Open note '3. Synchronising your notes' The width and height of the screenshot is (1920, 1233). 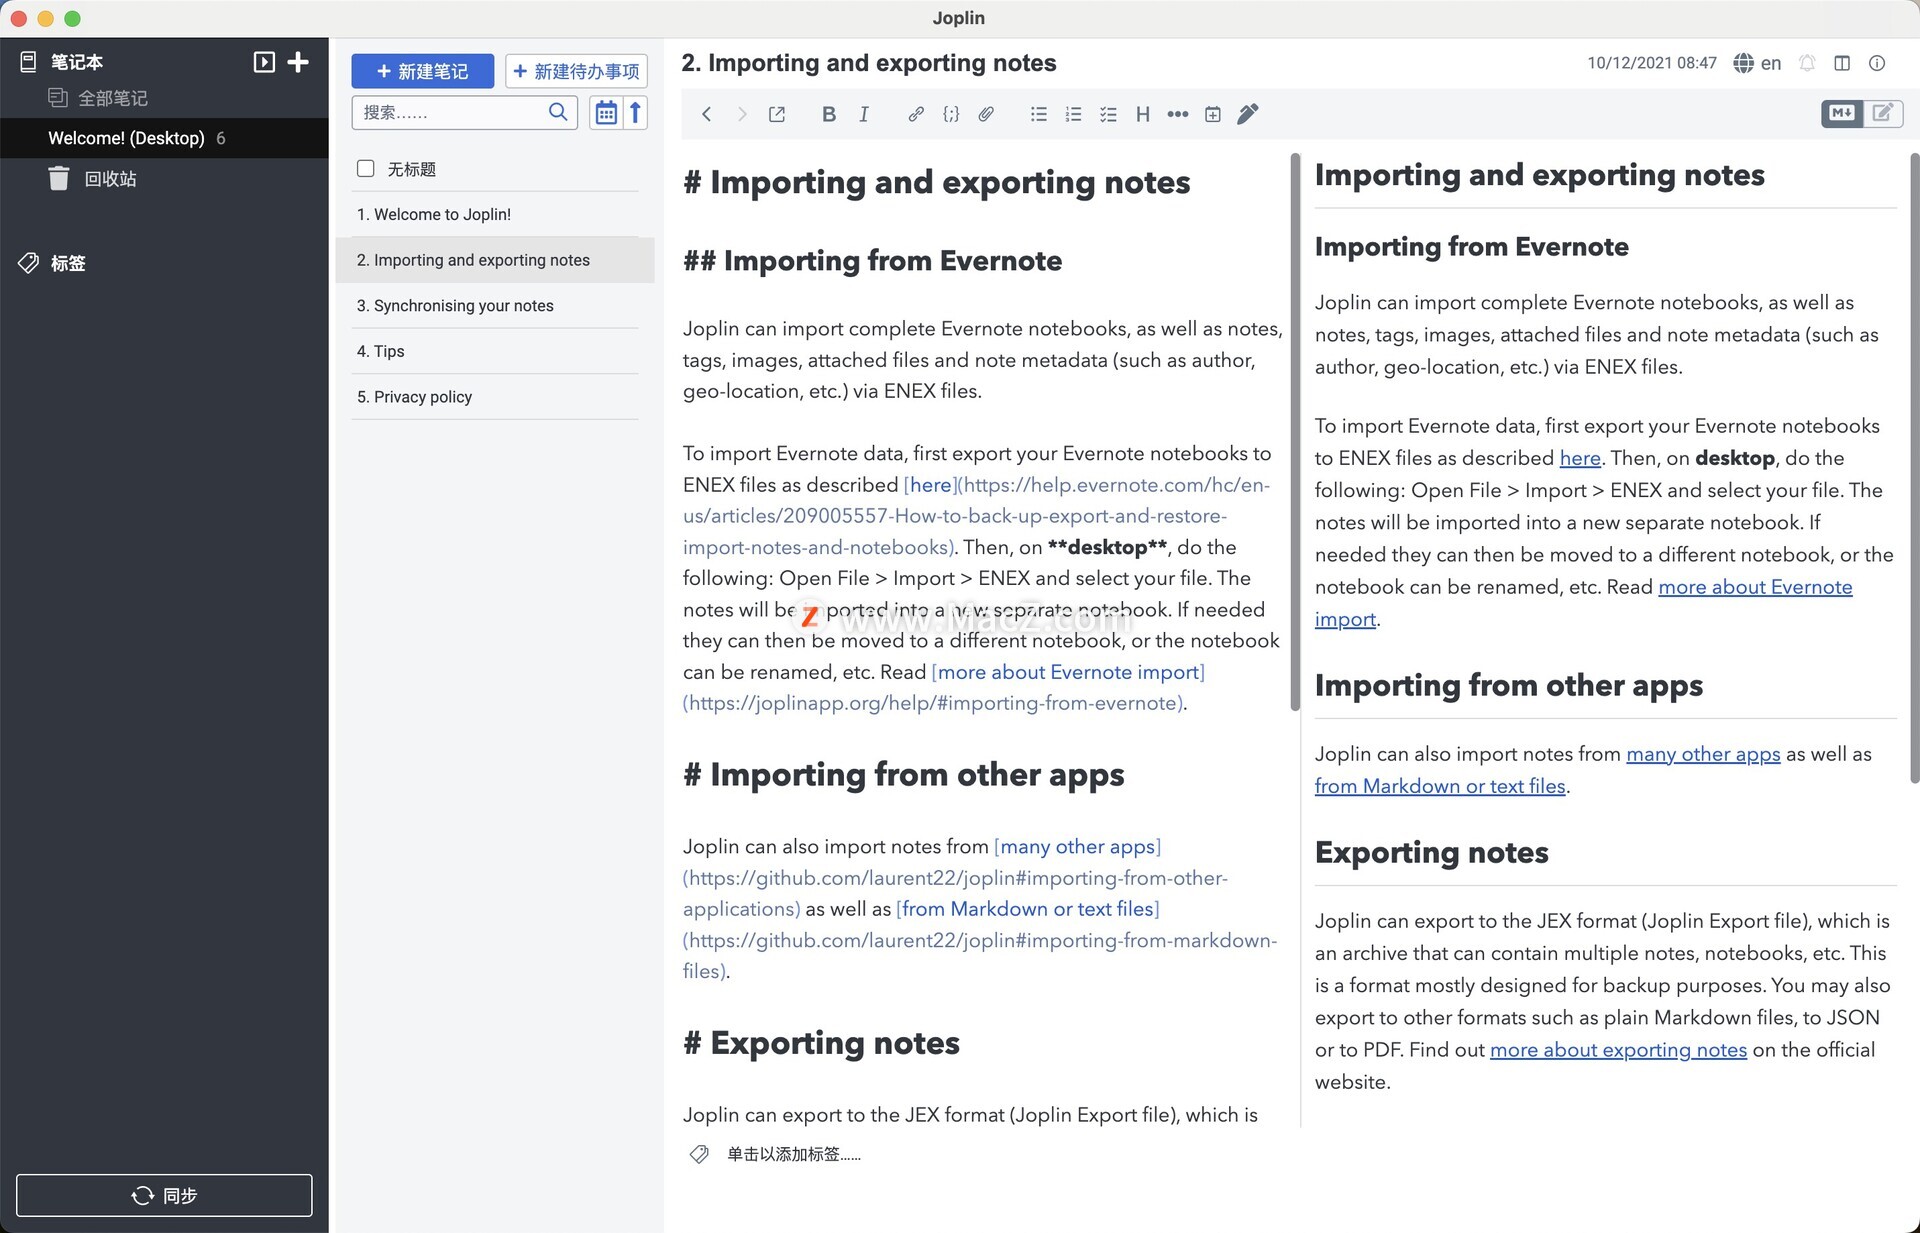tap(495, 305)
